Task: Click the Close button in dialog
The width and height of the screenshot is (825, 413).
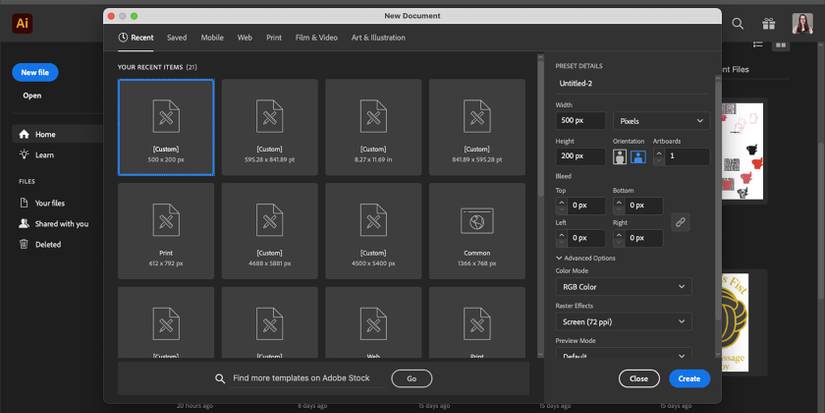Action: click(x=639, y=379)
